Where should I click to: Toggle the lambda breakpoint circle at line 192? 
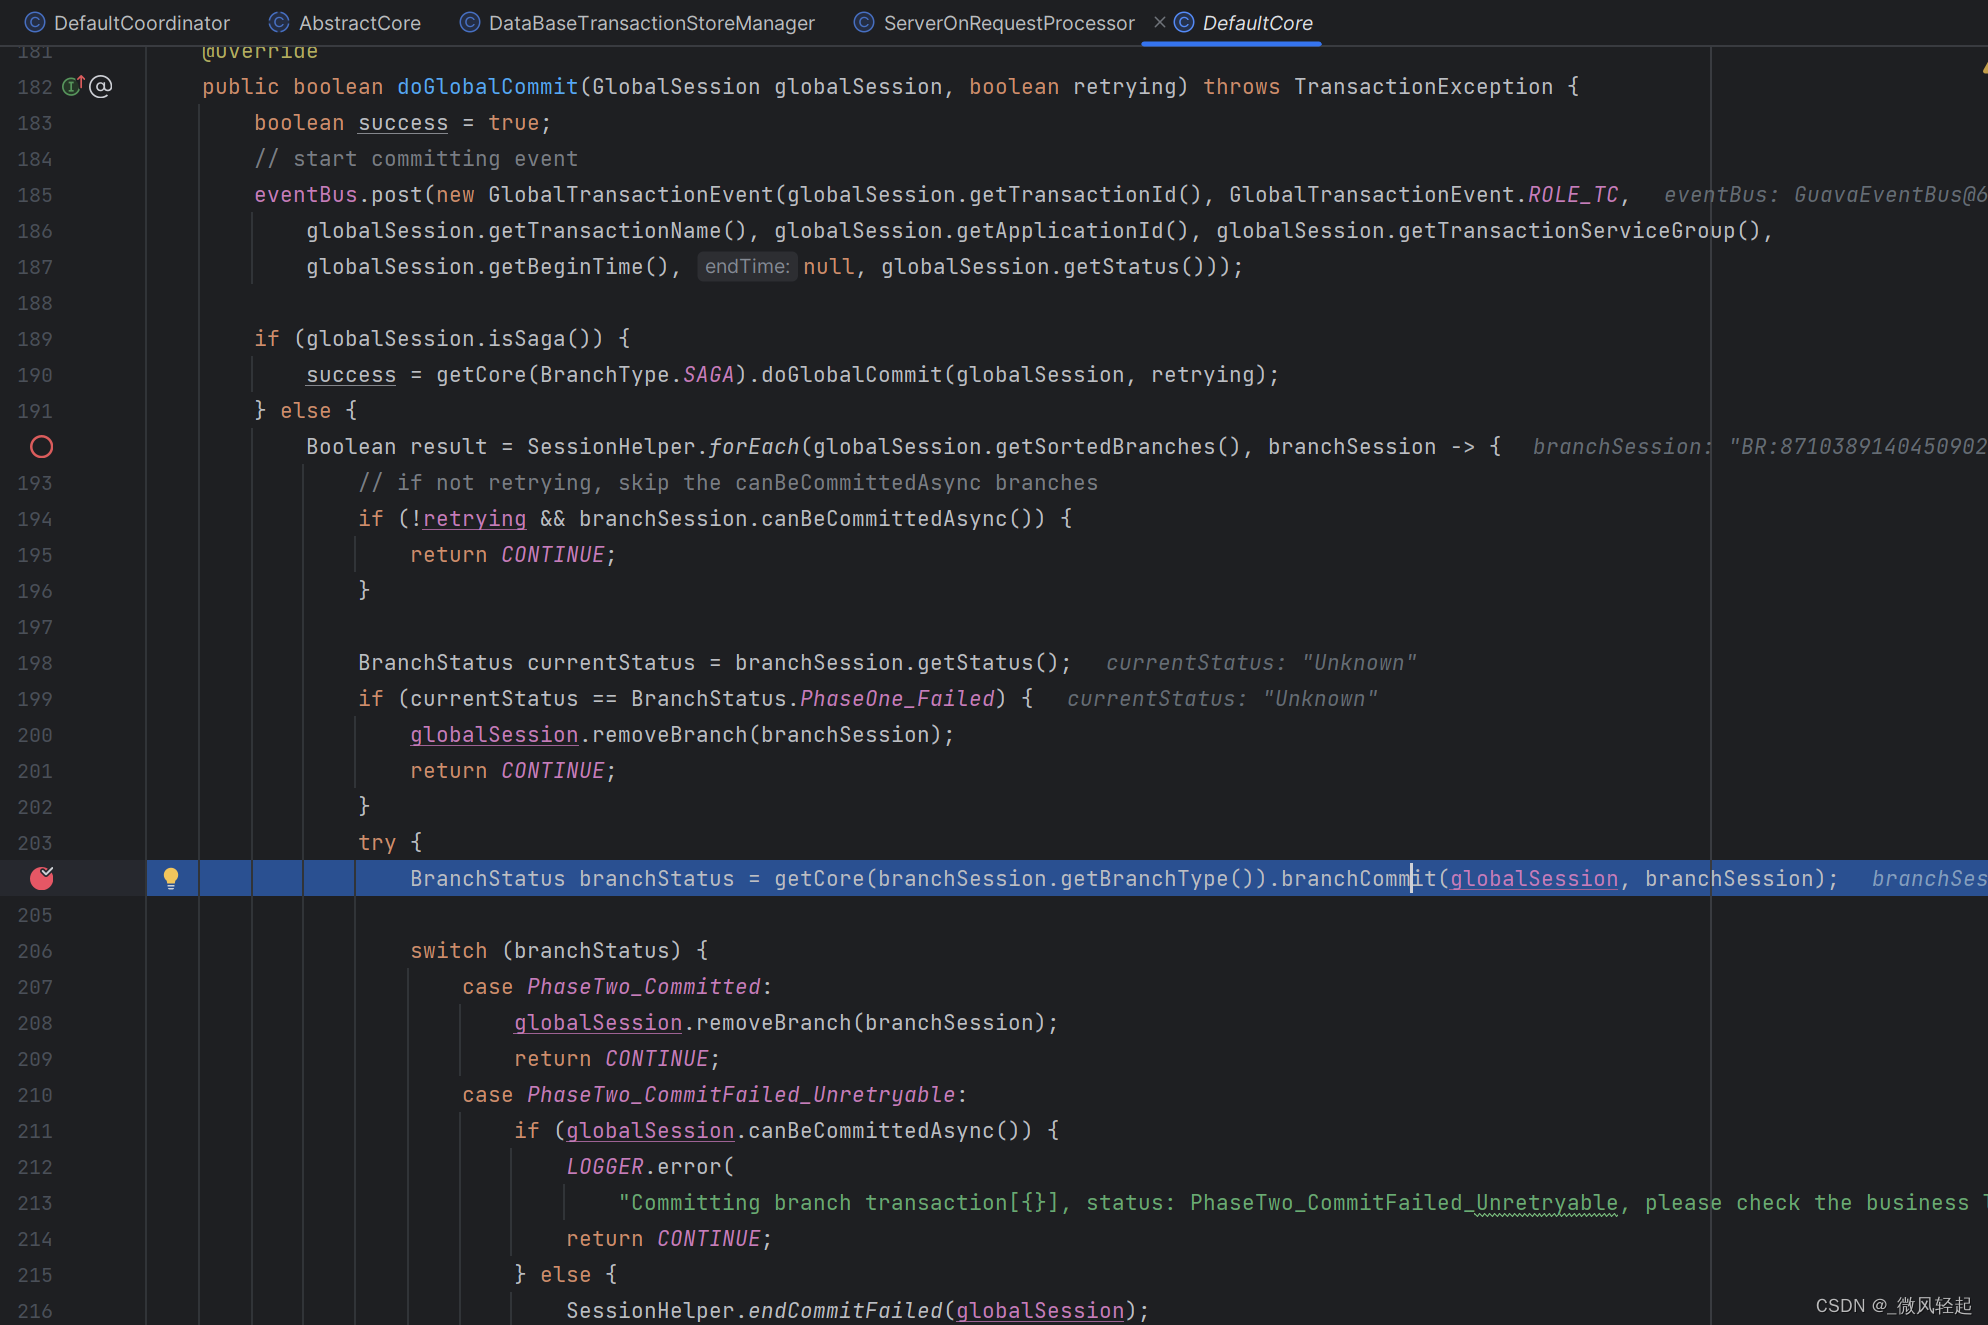pos(41,446)
